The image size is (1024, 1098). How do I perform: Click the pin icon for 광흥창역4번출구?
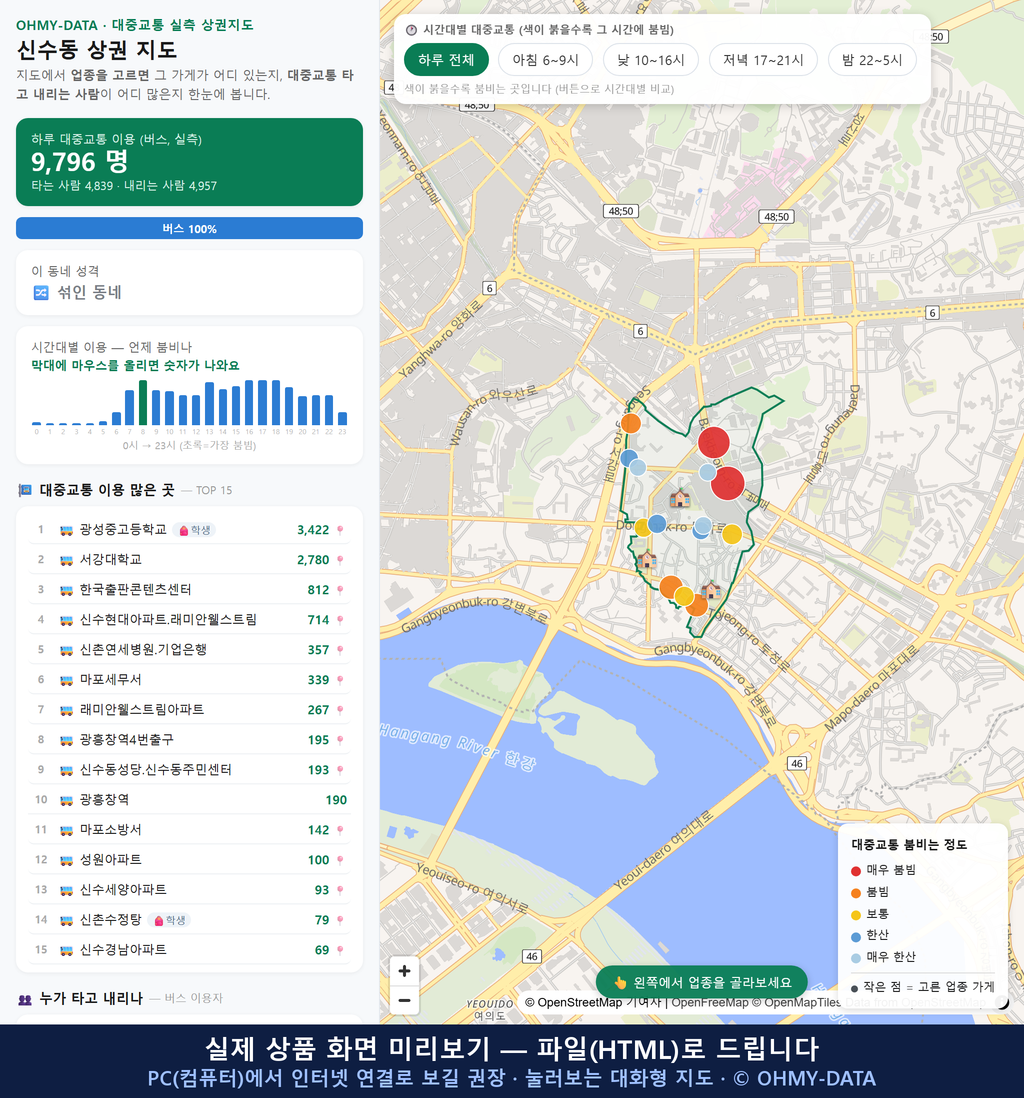tap(340, 740)
